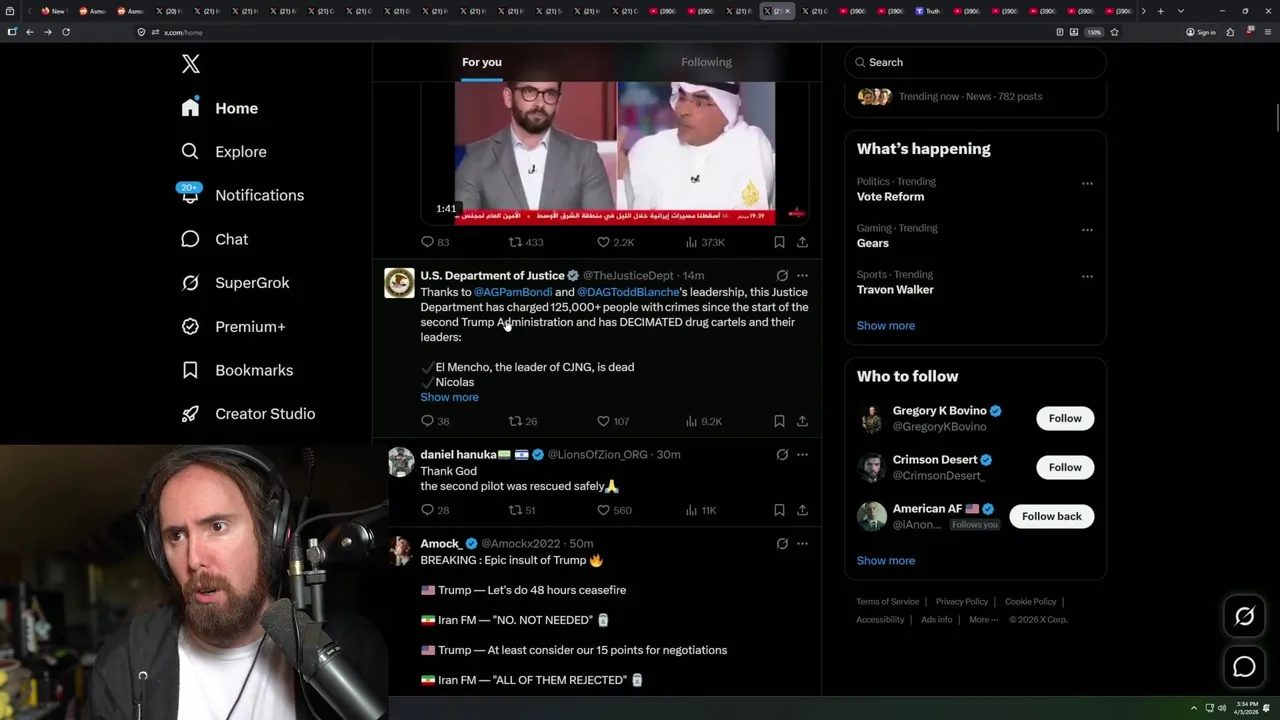This screenshot has width=1280, height=720.
Task: Reply to video post with 83 comments
Action: click(x=435, y=242)
